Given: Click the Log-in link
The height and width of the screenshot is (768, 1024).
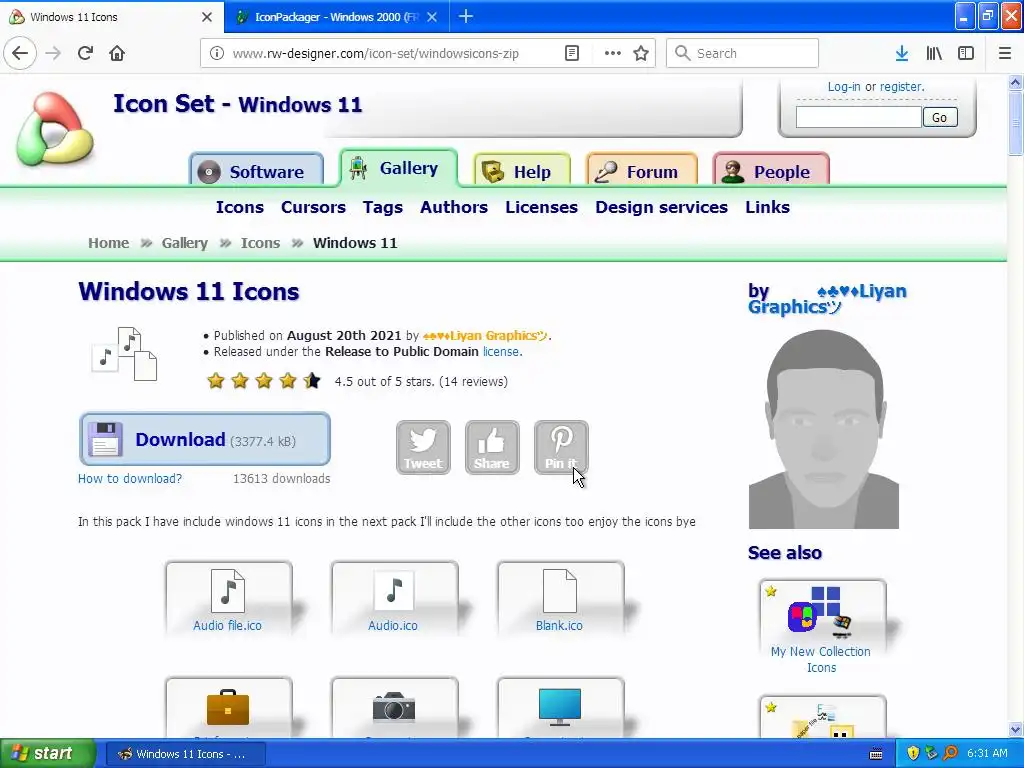Looking at the screenshot, I should coord(844,87).
